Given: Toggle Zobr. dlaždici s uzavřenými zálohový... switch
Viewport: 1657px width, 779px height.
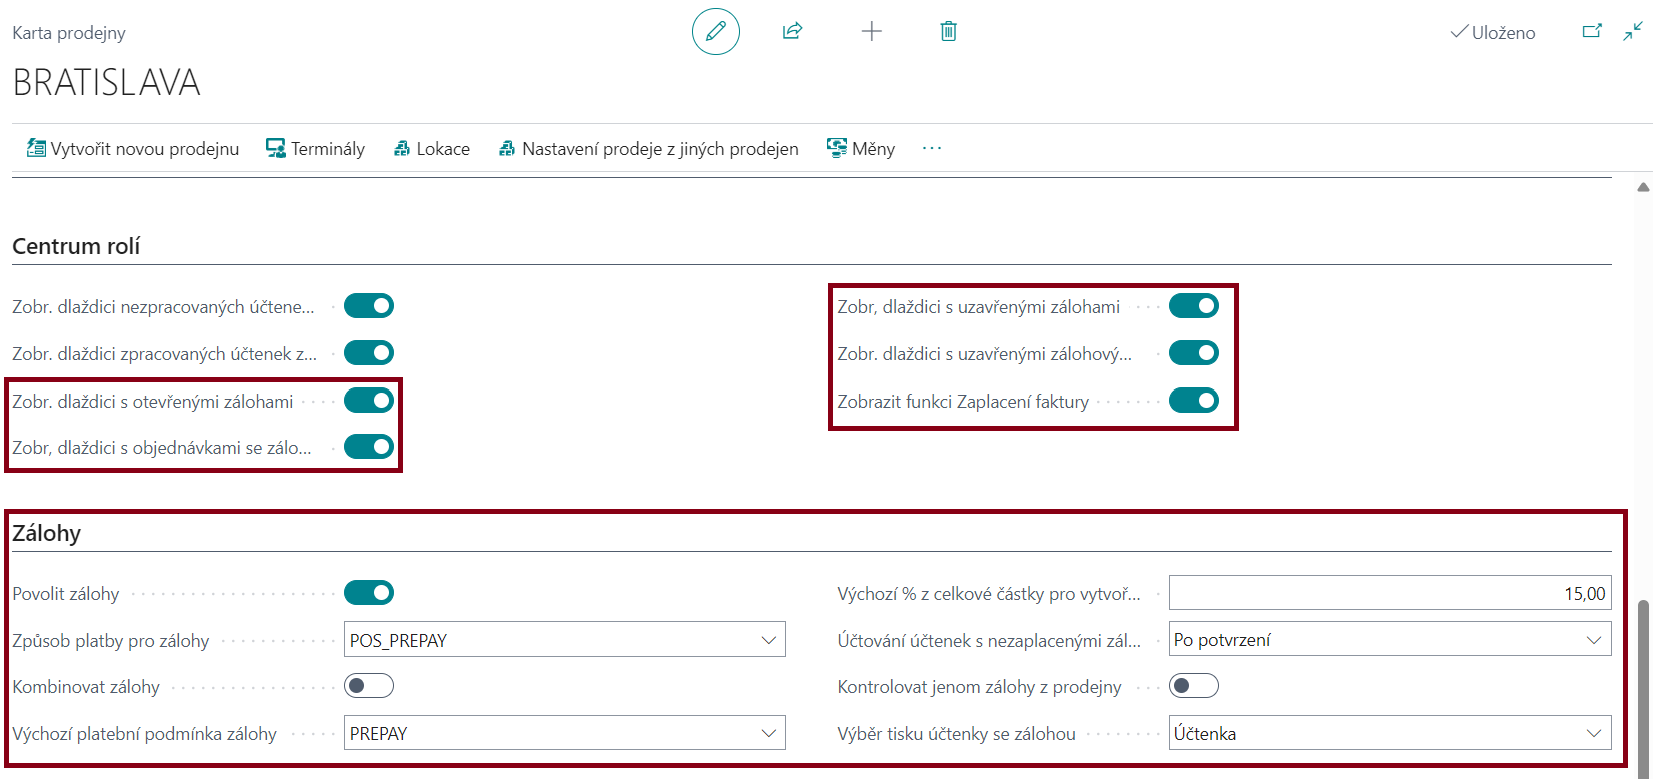Looking at the screenshot, I should (1194, 353).
